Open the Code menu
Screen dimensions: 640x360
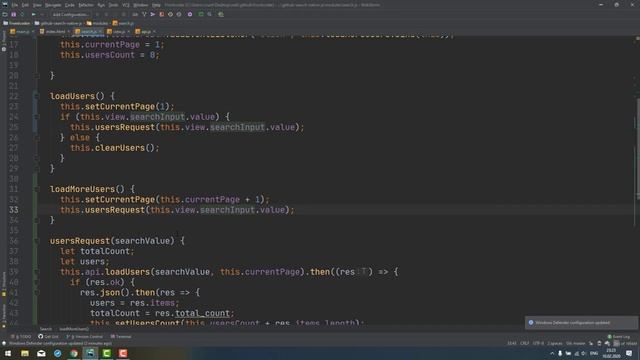[70, 5]
